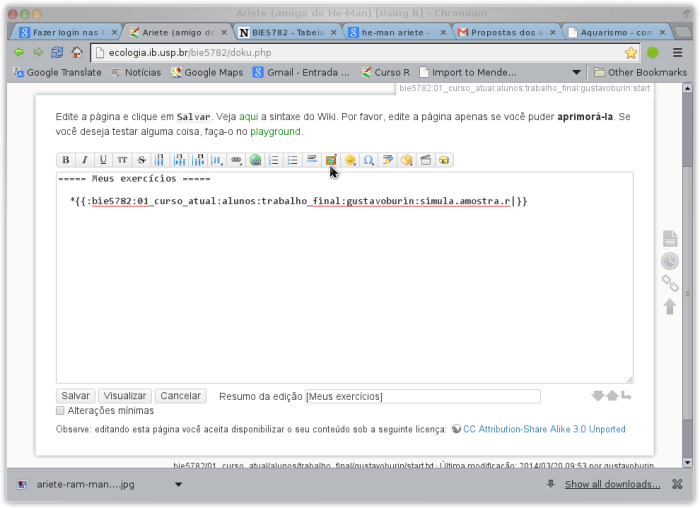Toggle the editor line-wrap arrow icon
700x508 pixels.
(x=626, y=396)
